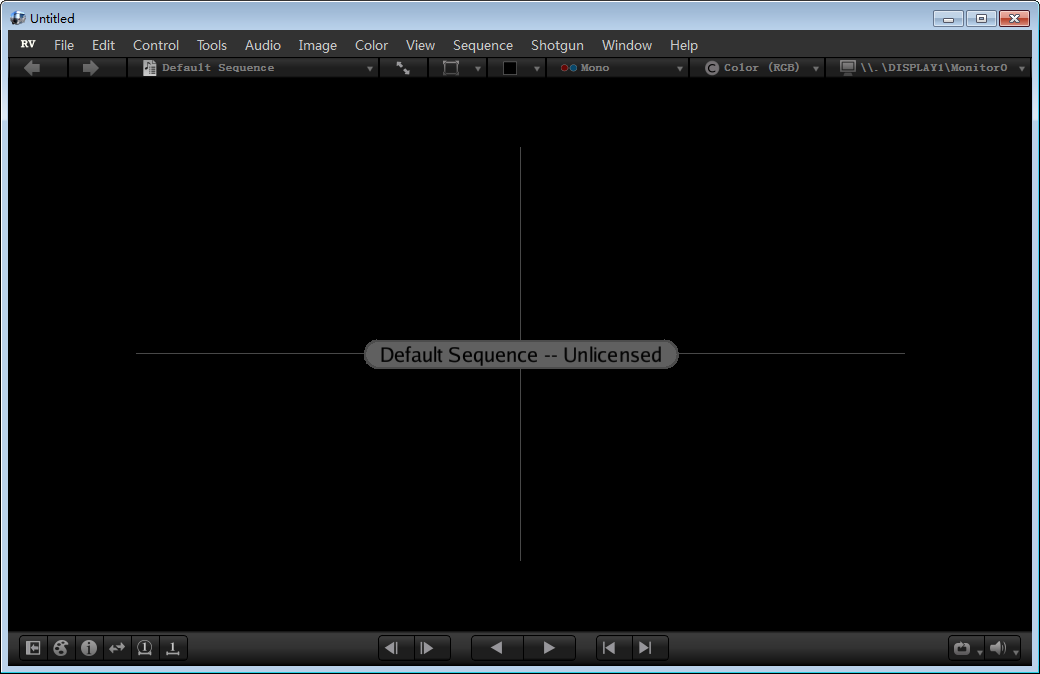Click the frame image icon

click(451, 68)
